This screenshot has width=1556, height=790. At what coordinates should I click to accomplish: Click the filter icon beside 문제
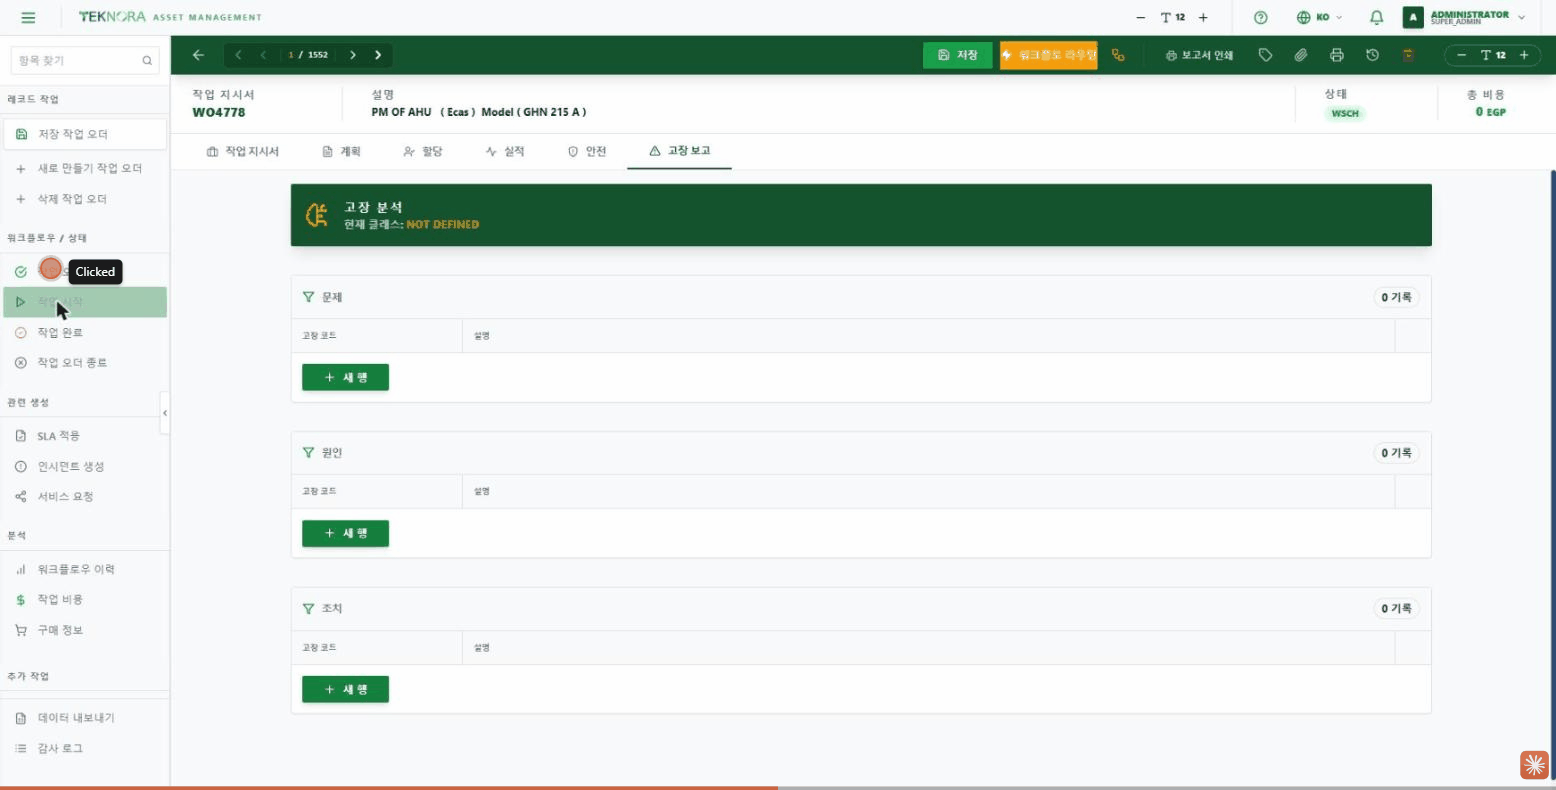pos(308,297)
